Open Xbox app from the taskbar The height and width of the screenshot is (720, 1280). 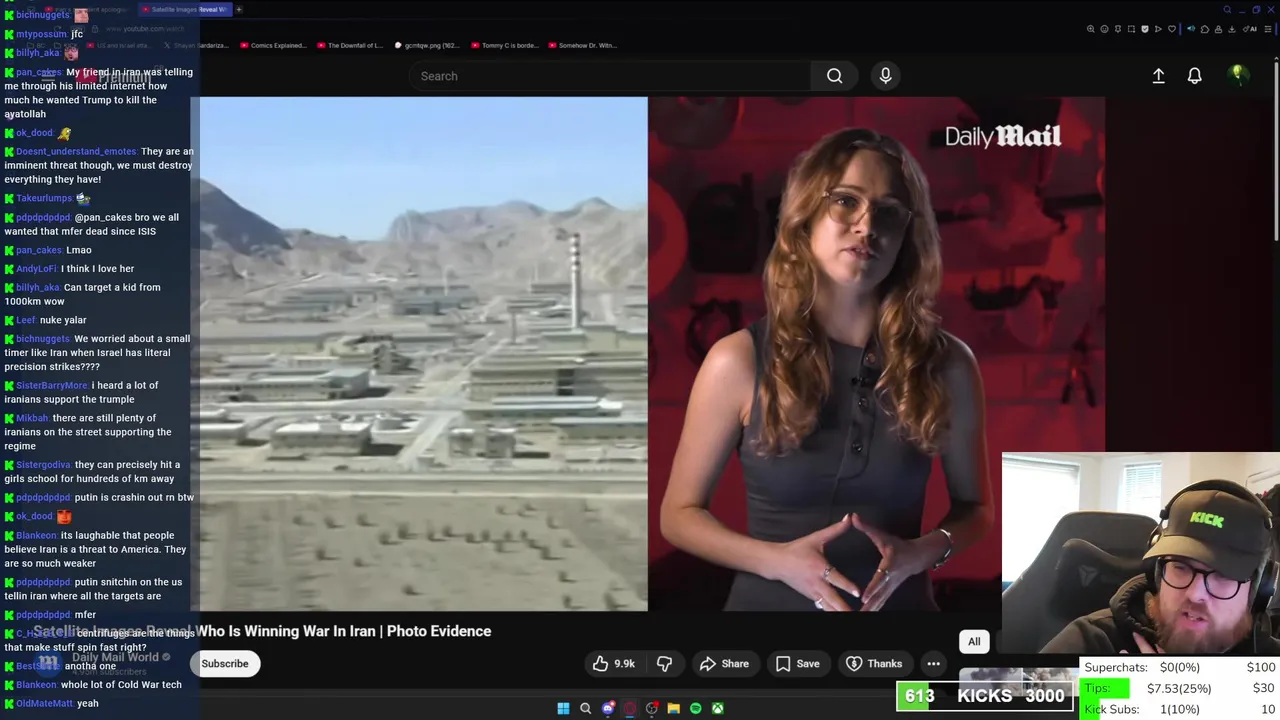click(718, 708)
